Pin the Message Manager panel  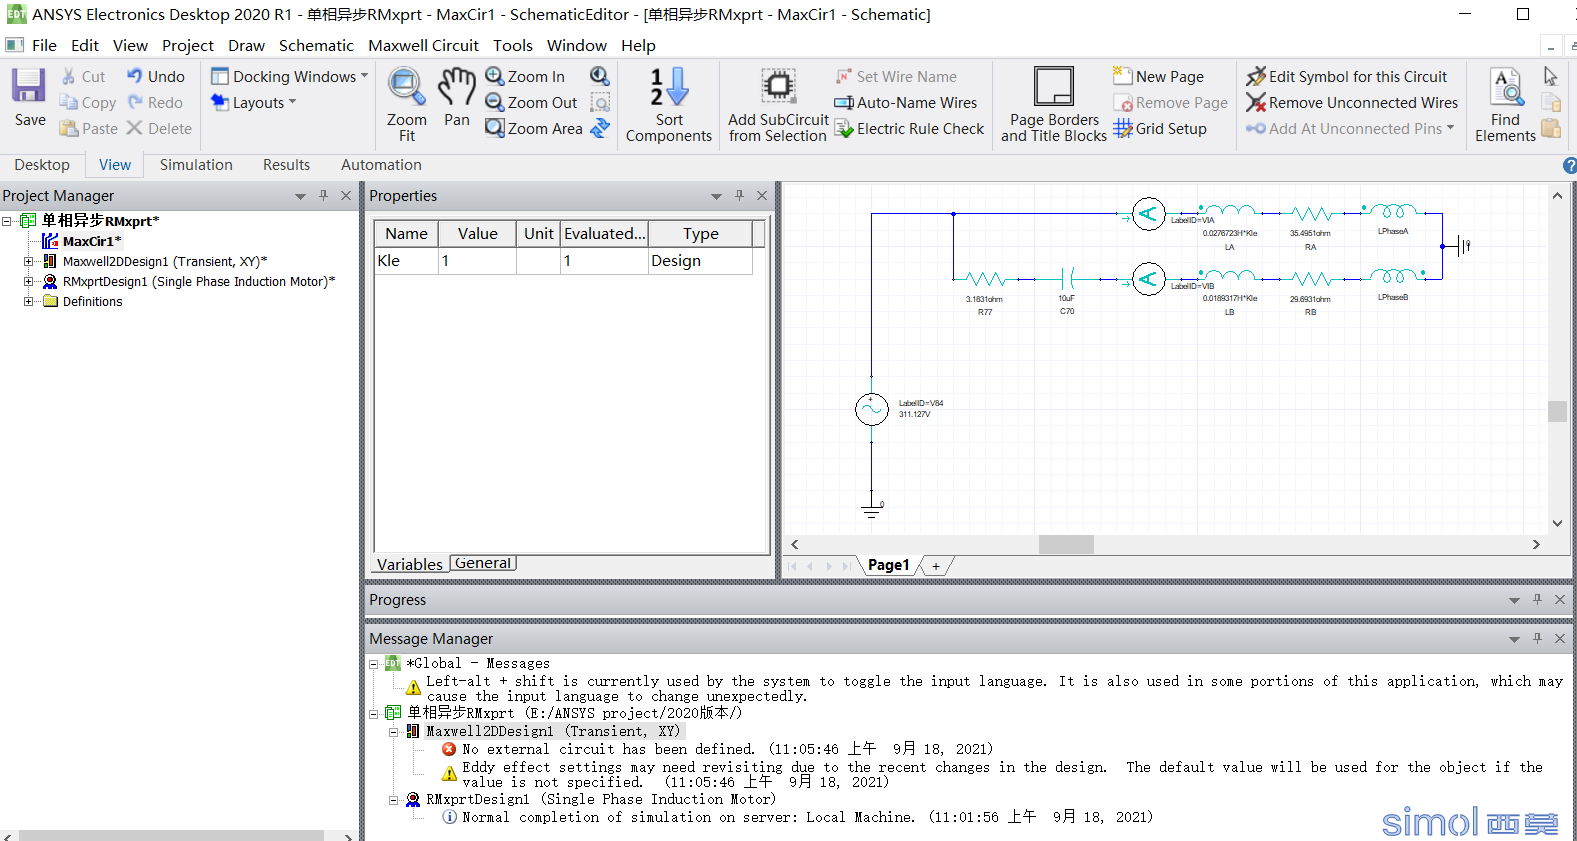1537,638
